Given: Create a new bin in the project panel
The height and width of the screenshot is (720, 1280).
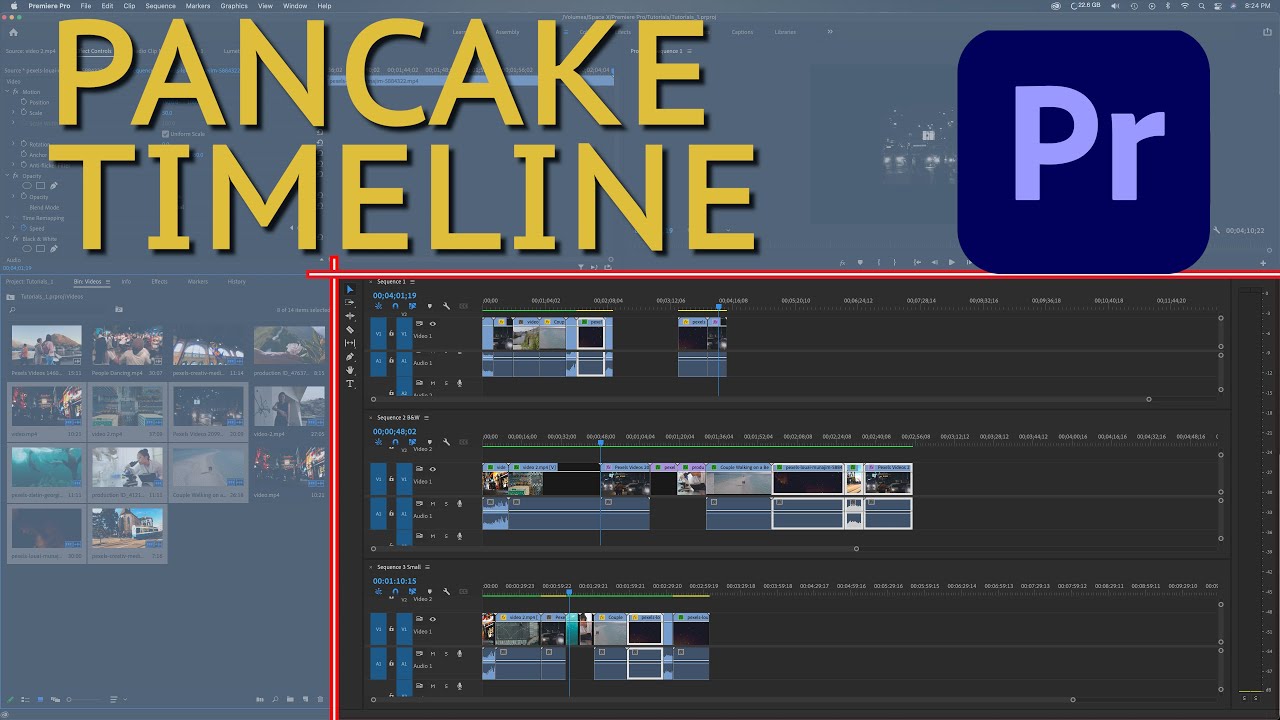Looking at the screenshot, I should tap(290, 699).
